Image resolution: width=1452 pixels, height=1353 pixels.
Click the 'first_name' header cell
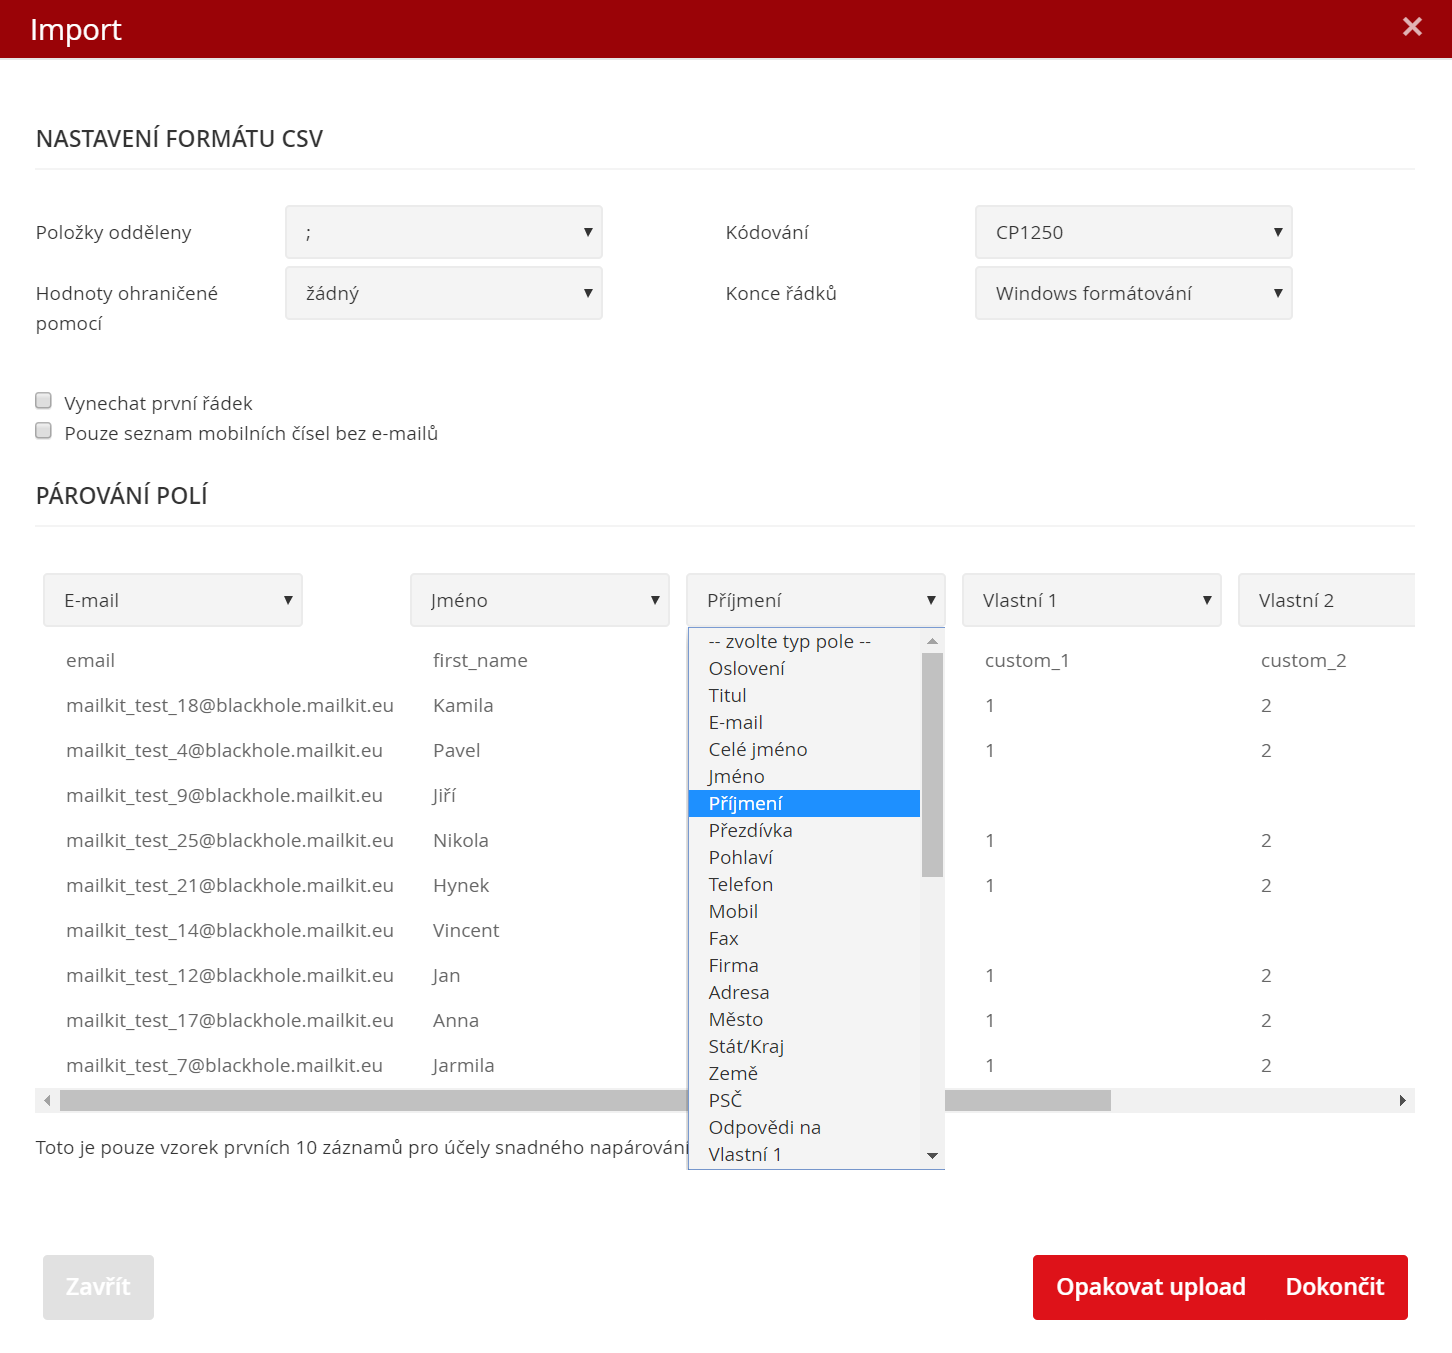coord(480,661)
